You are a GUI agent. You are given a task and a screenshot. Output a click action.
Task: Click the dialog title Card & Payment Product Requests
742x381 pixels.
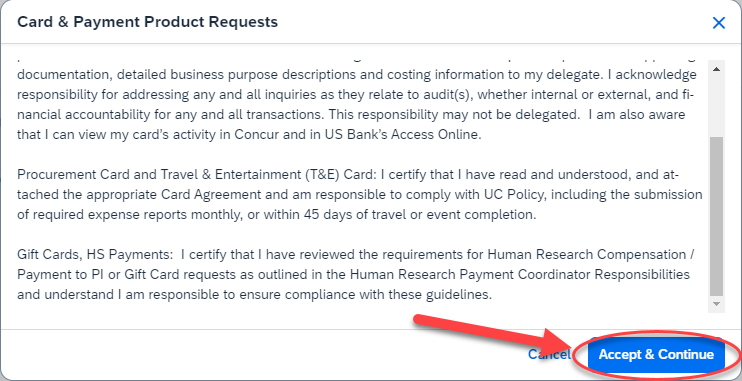click(147, 22)
